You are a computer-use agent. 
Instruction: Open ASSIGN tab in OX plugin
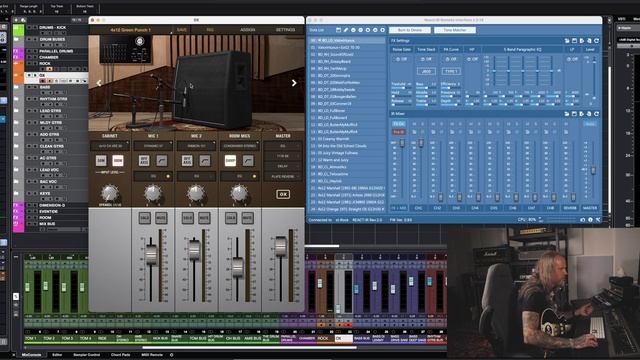tap(248, 30)
